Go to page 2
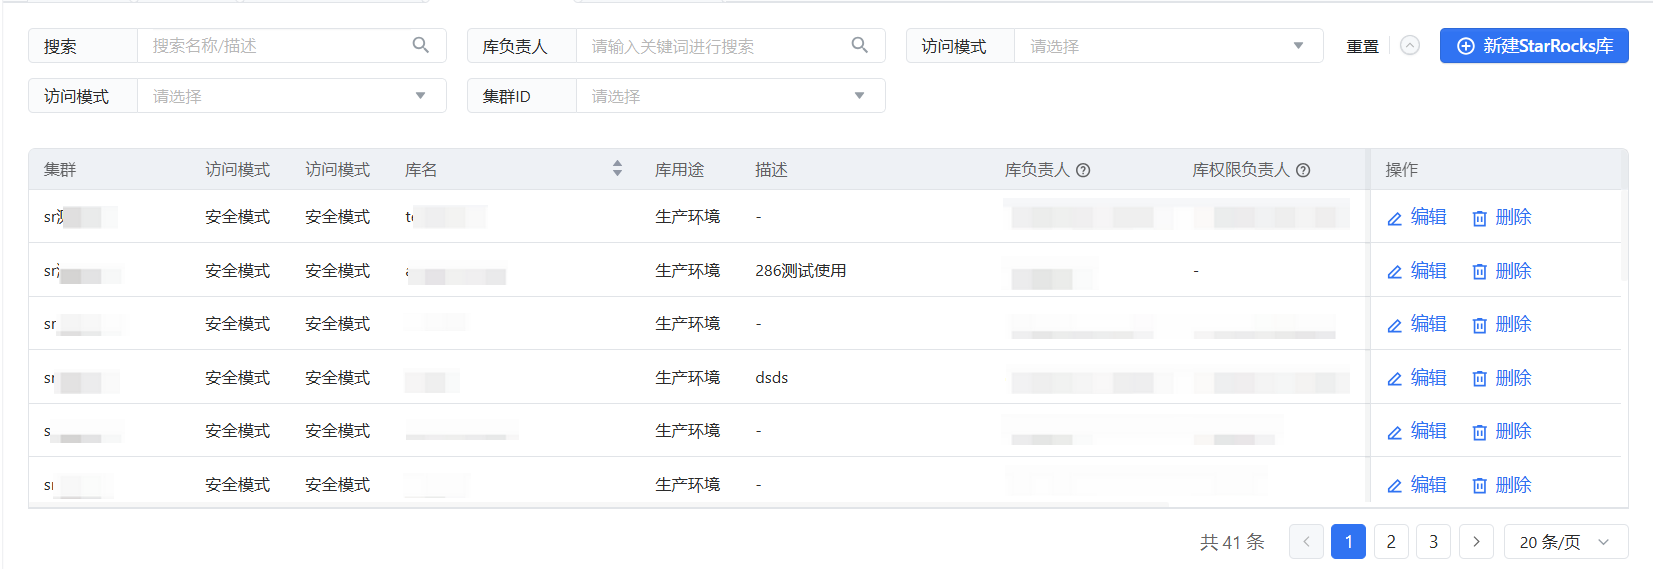This screenshot has width=1653, height=569. coord(1391,542)
